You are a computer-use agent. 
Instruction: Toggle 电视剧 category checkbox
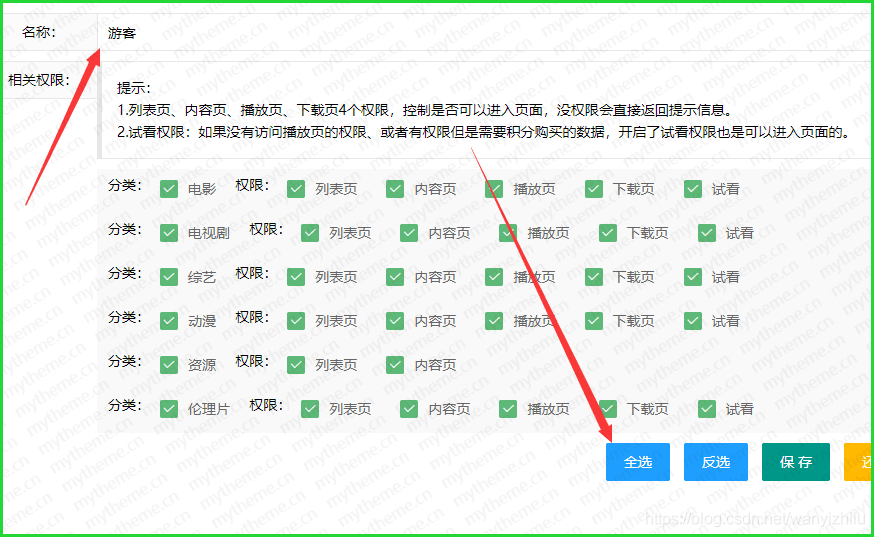click(169, 233)
